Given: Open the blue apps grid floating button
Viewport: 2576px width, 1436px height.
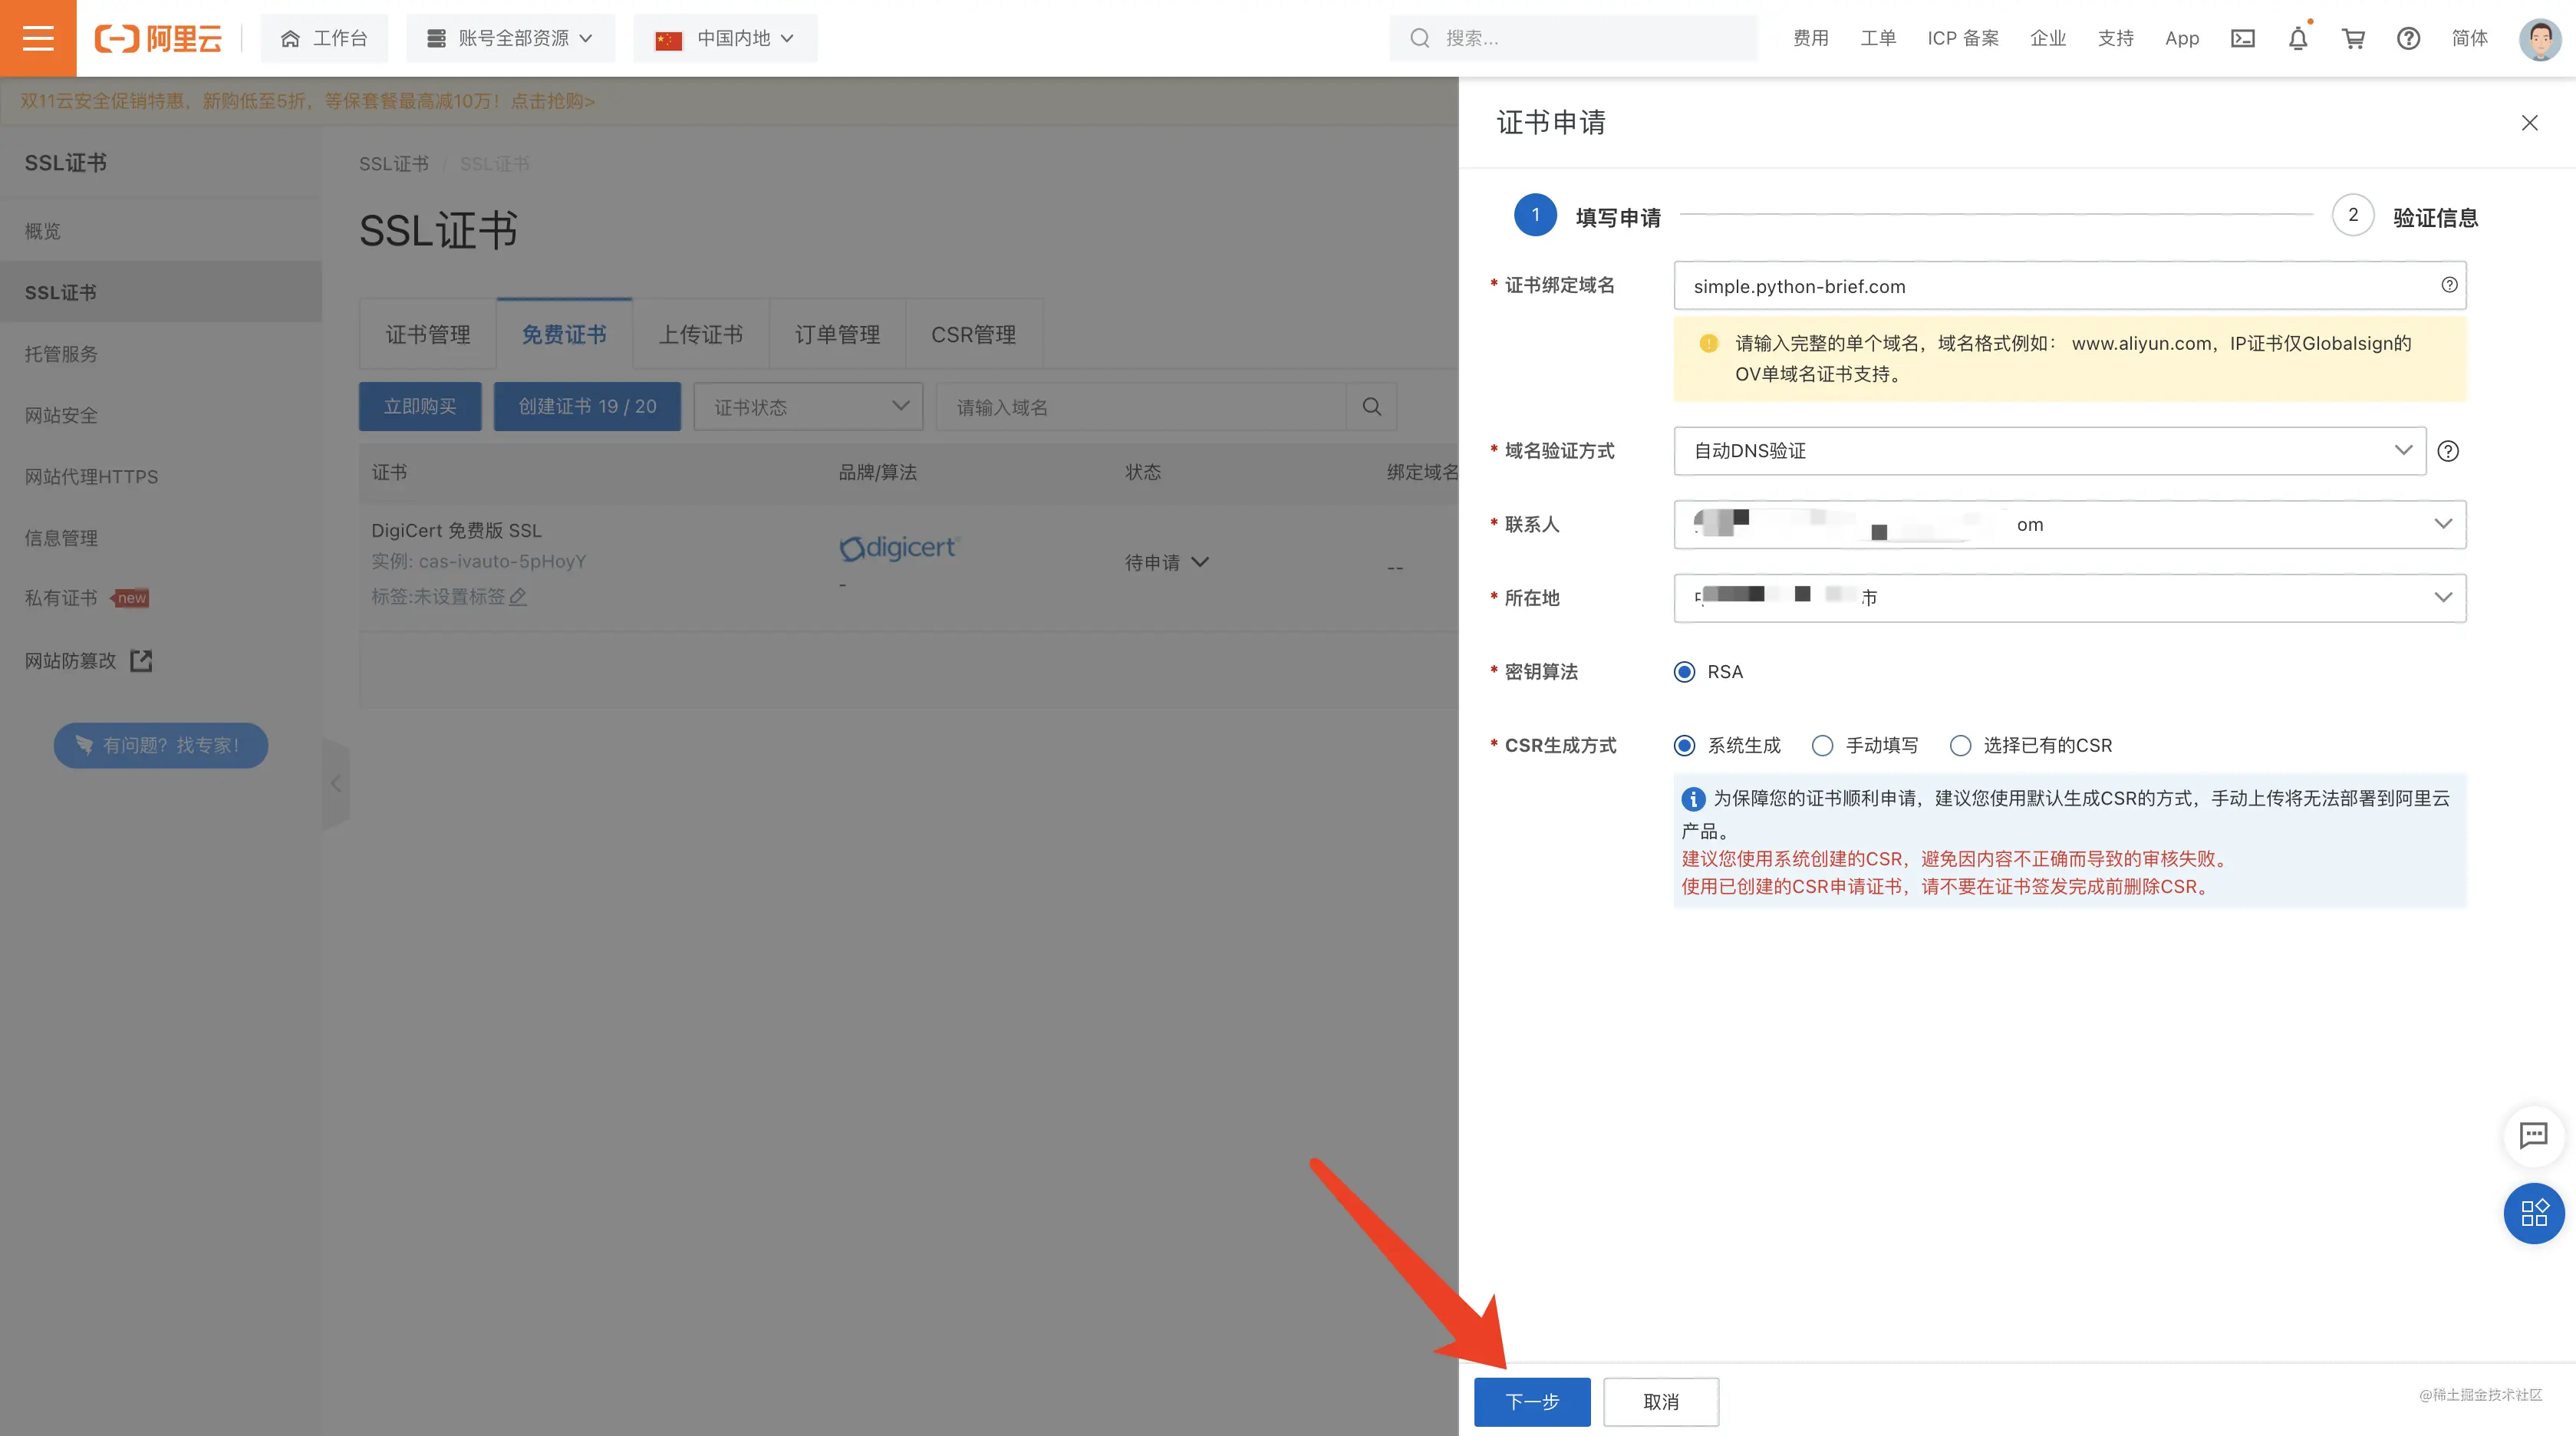Looking at the screenshot, I should click(x=2533, y=1213).
